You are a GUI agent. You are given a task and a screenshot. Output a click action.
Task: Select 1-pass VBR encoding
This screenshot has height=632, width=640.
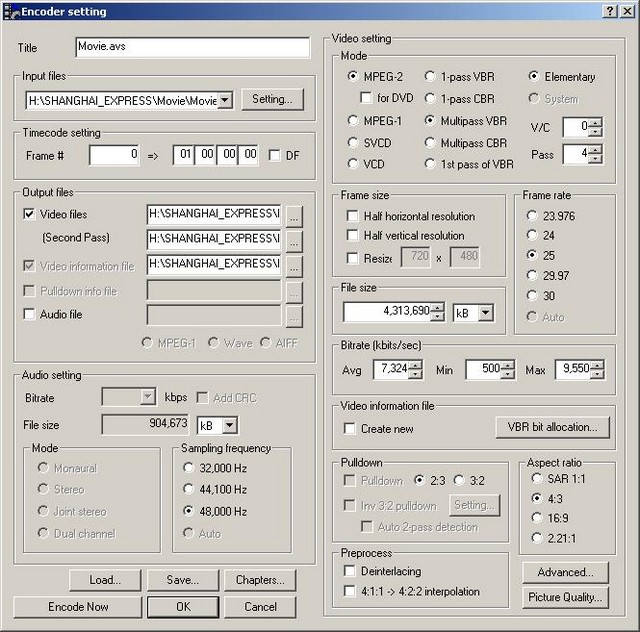pyautogui.click(x=429, y=76)
